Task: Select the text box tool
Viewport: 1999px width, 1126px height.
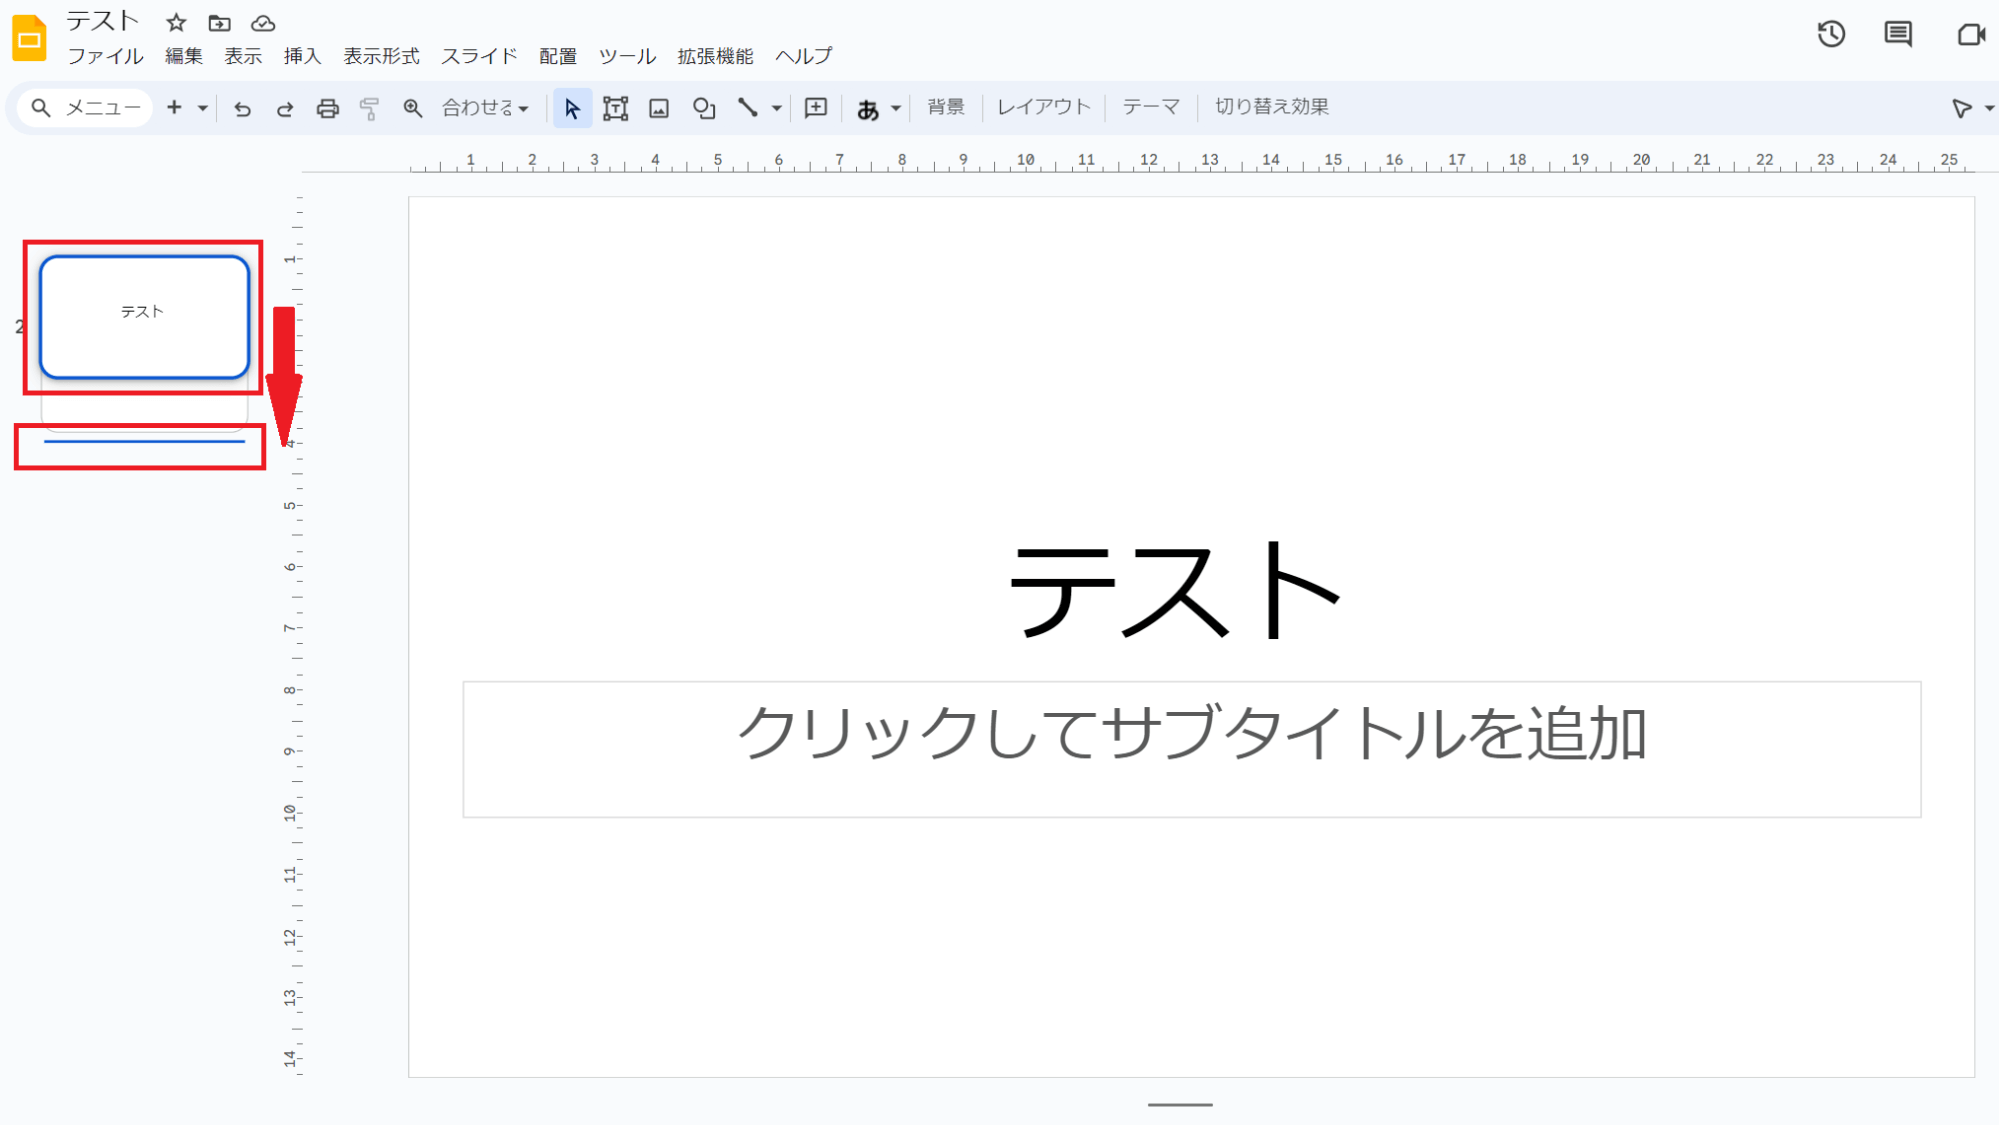Action: (x=615, y=108)
